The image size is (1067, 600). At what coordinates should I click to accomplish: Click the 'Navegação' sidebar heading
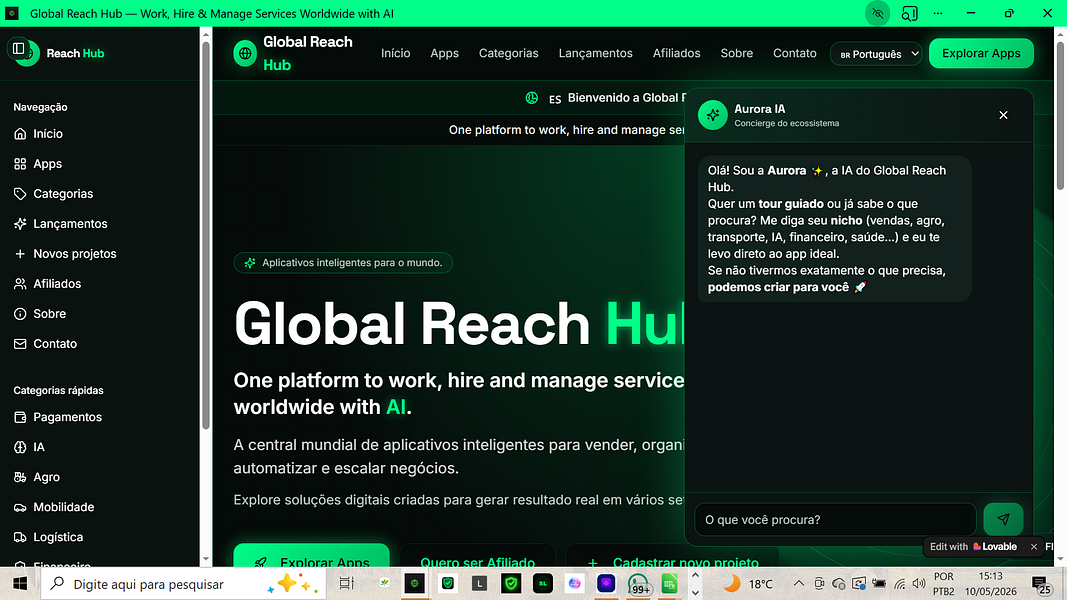40,107
